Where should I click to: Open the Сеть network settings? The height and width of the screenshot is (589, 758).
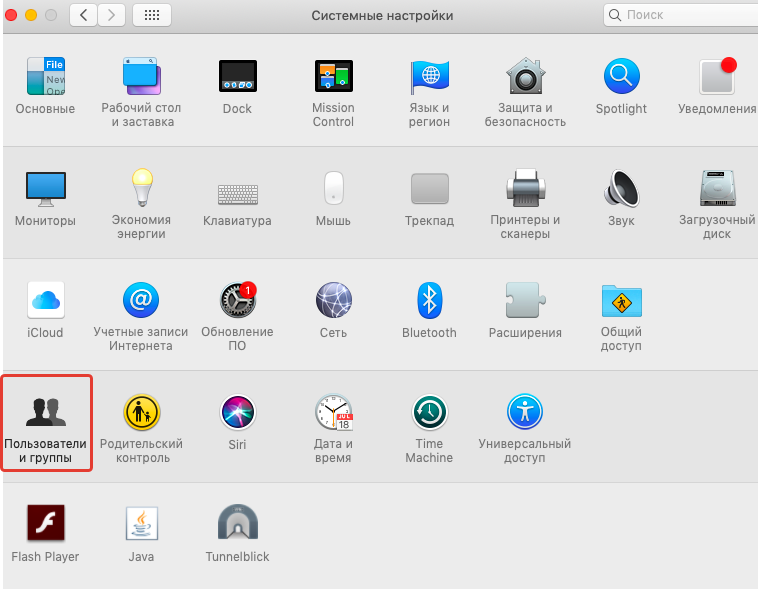click(334, 300)
